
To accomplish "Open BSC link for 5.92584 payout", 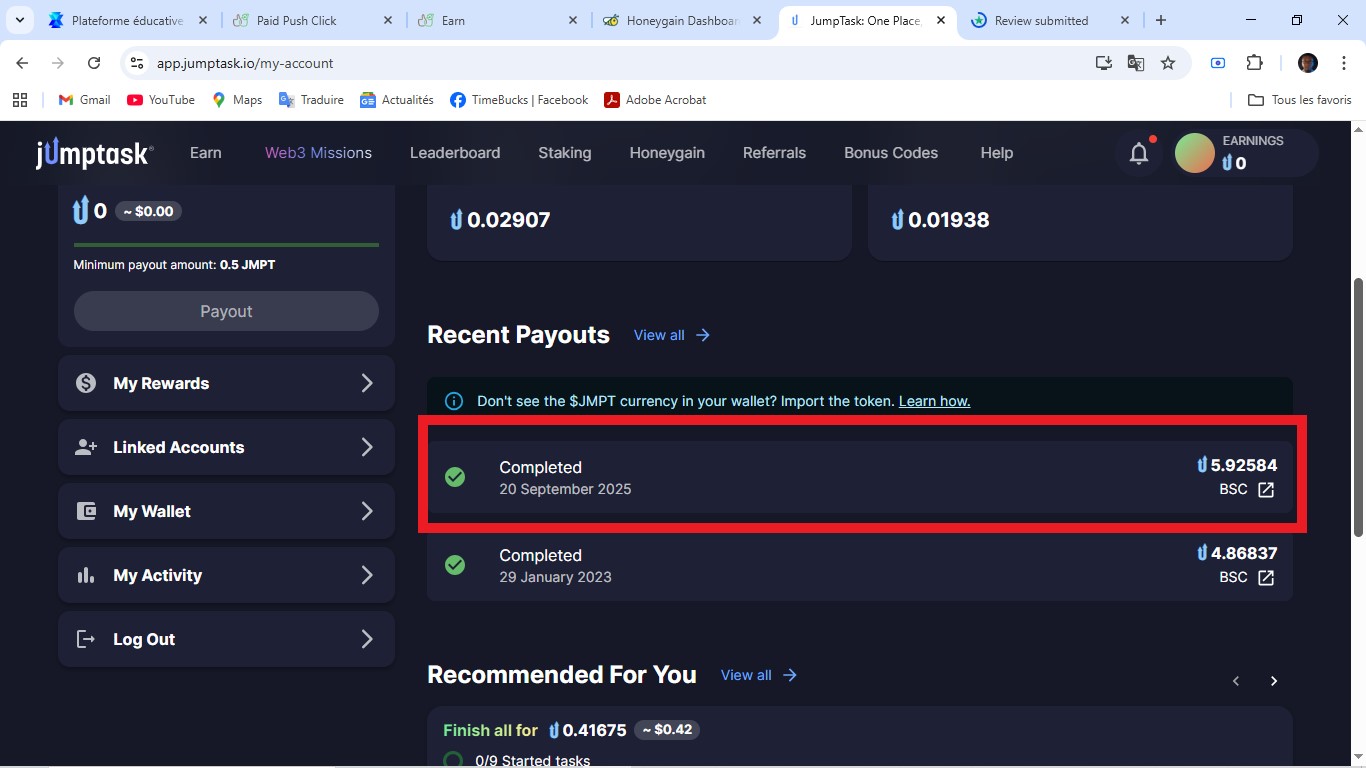I will coord(1265,490).
